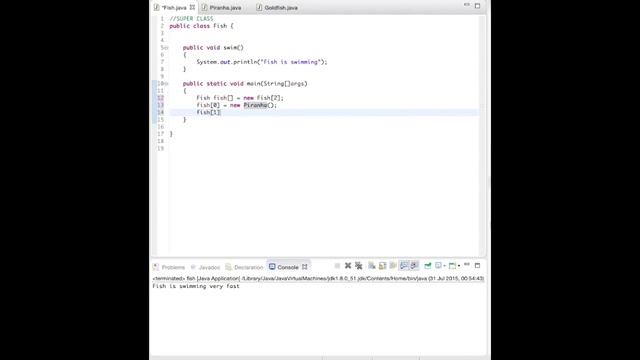The height and width of the screenshot is (360, 640).
Task: Click the Declaration view icon
Action: [228, 267]
